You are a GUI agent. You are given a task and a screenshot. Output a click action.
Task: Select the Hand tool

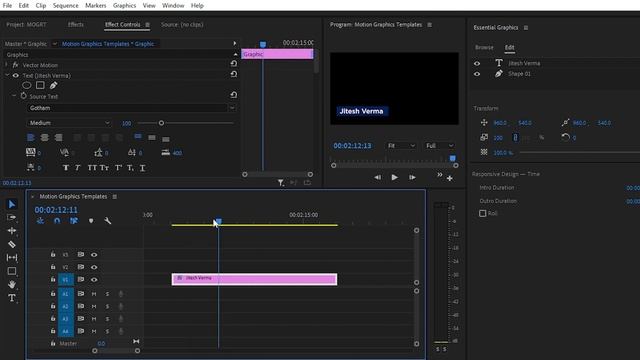point(12,284)
